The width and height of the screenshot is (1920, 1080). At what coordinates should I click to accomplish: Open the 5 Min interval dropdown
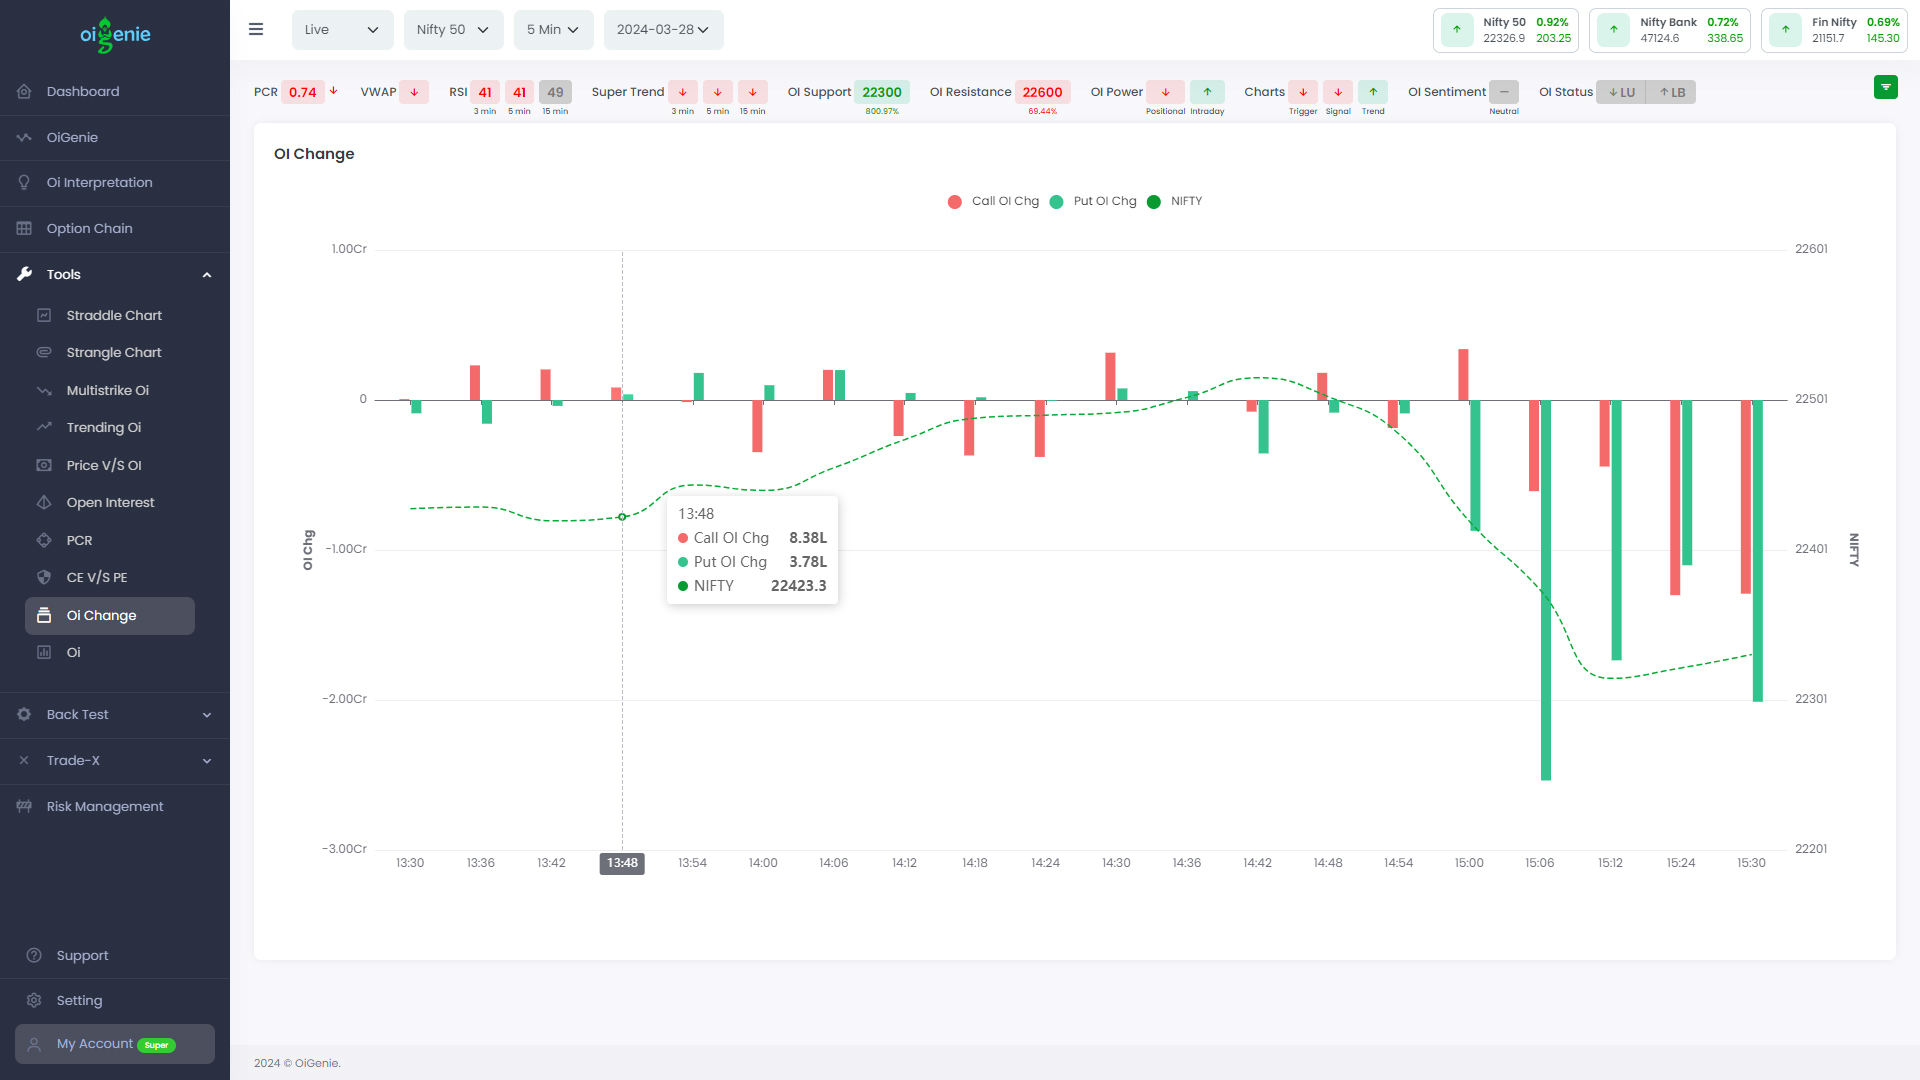tap(553, 29)
